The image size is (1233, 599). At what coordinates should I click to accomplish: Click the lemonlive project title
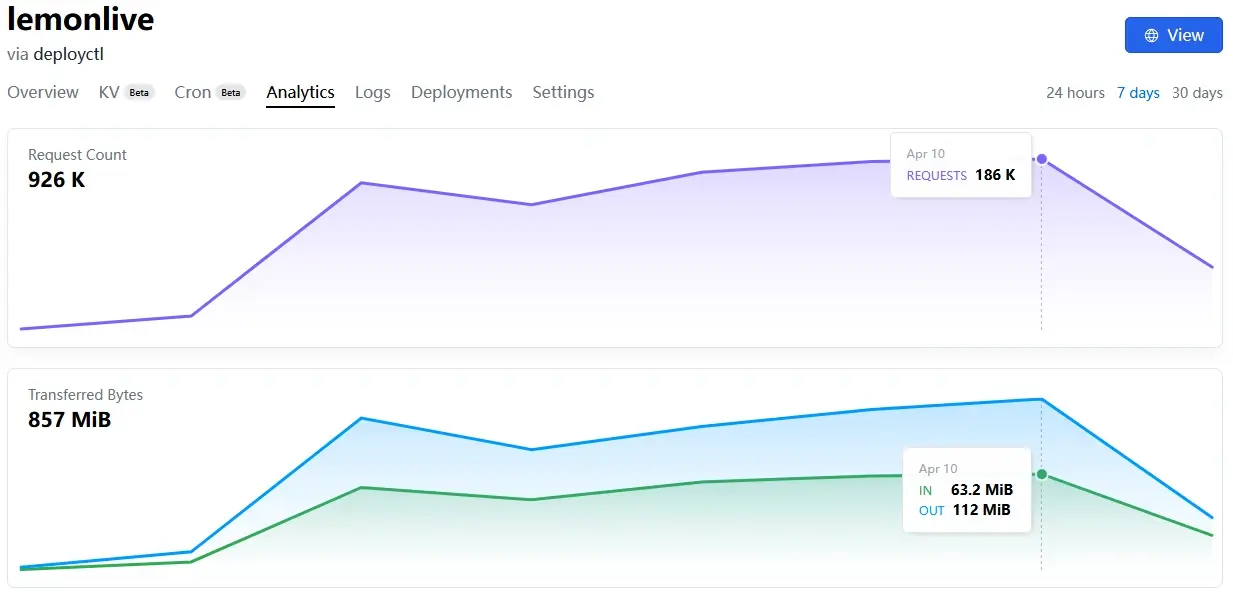(x=81, y=19)
